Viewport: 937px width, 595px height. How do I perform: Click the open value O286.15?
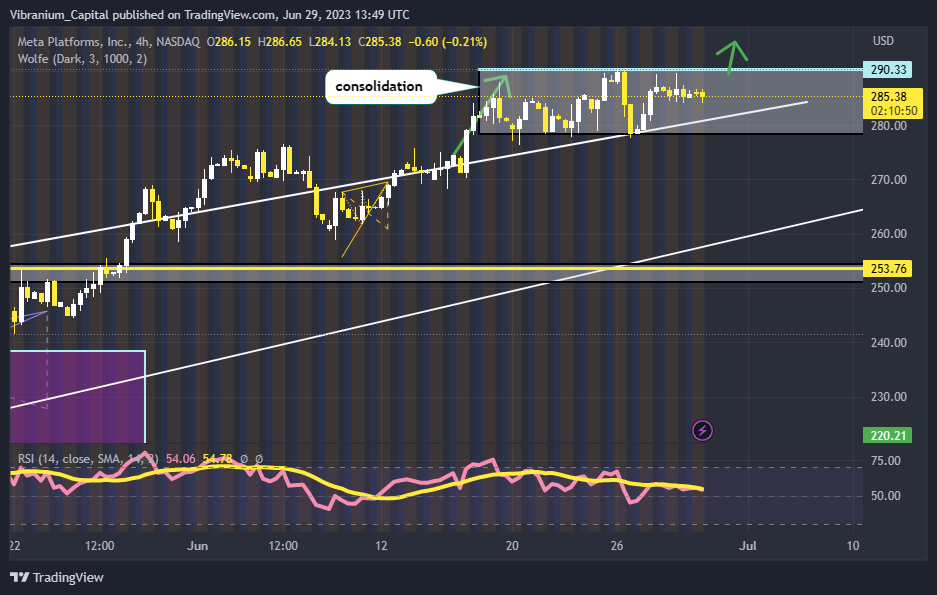pyautogui.click(x=229, y=42)
